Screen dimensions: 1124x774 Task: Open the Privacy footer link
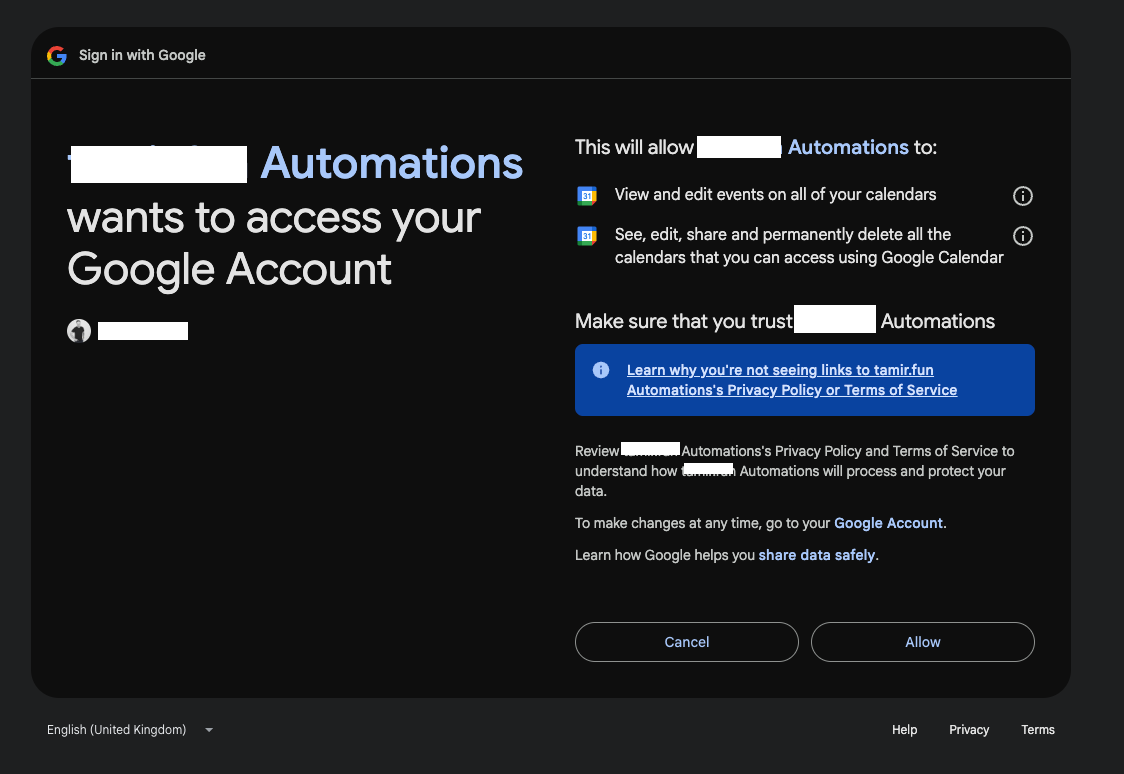[x=968, y=730]
